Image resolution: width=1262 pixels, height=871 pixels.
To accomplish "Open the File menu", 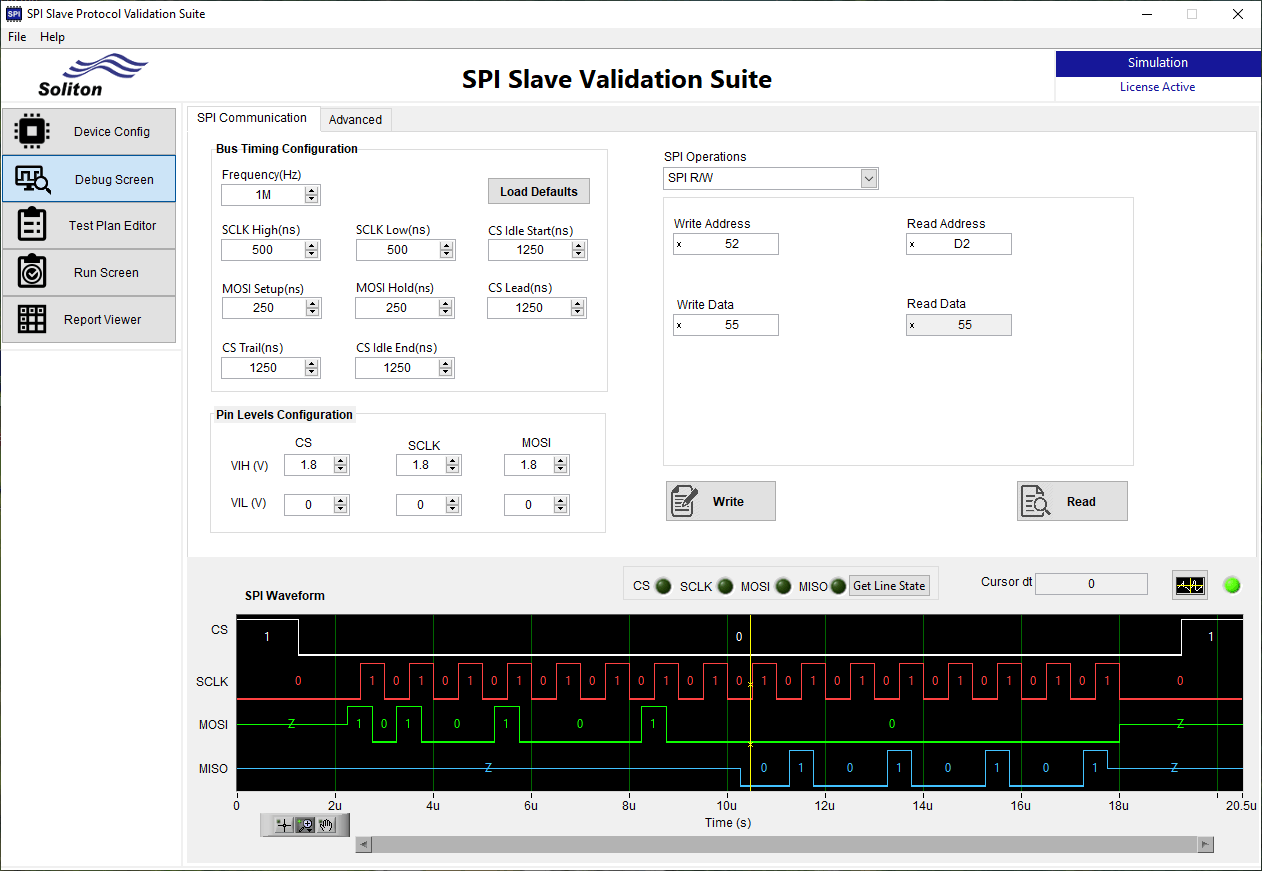I will 16,37.
